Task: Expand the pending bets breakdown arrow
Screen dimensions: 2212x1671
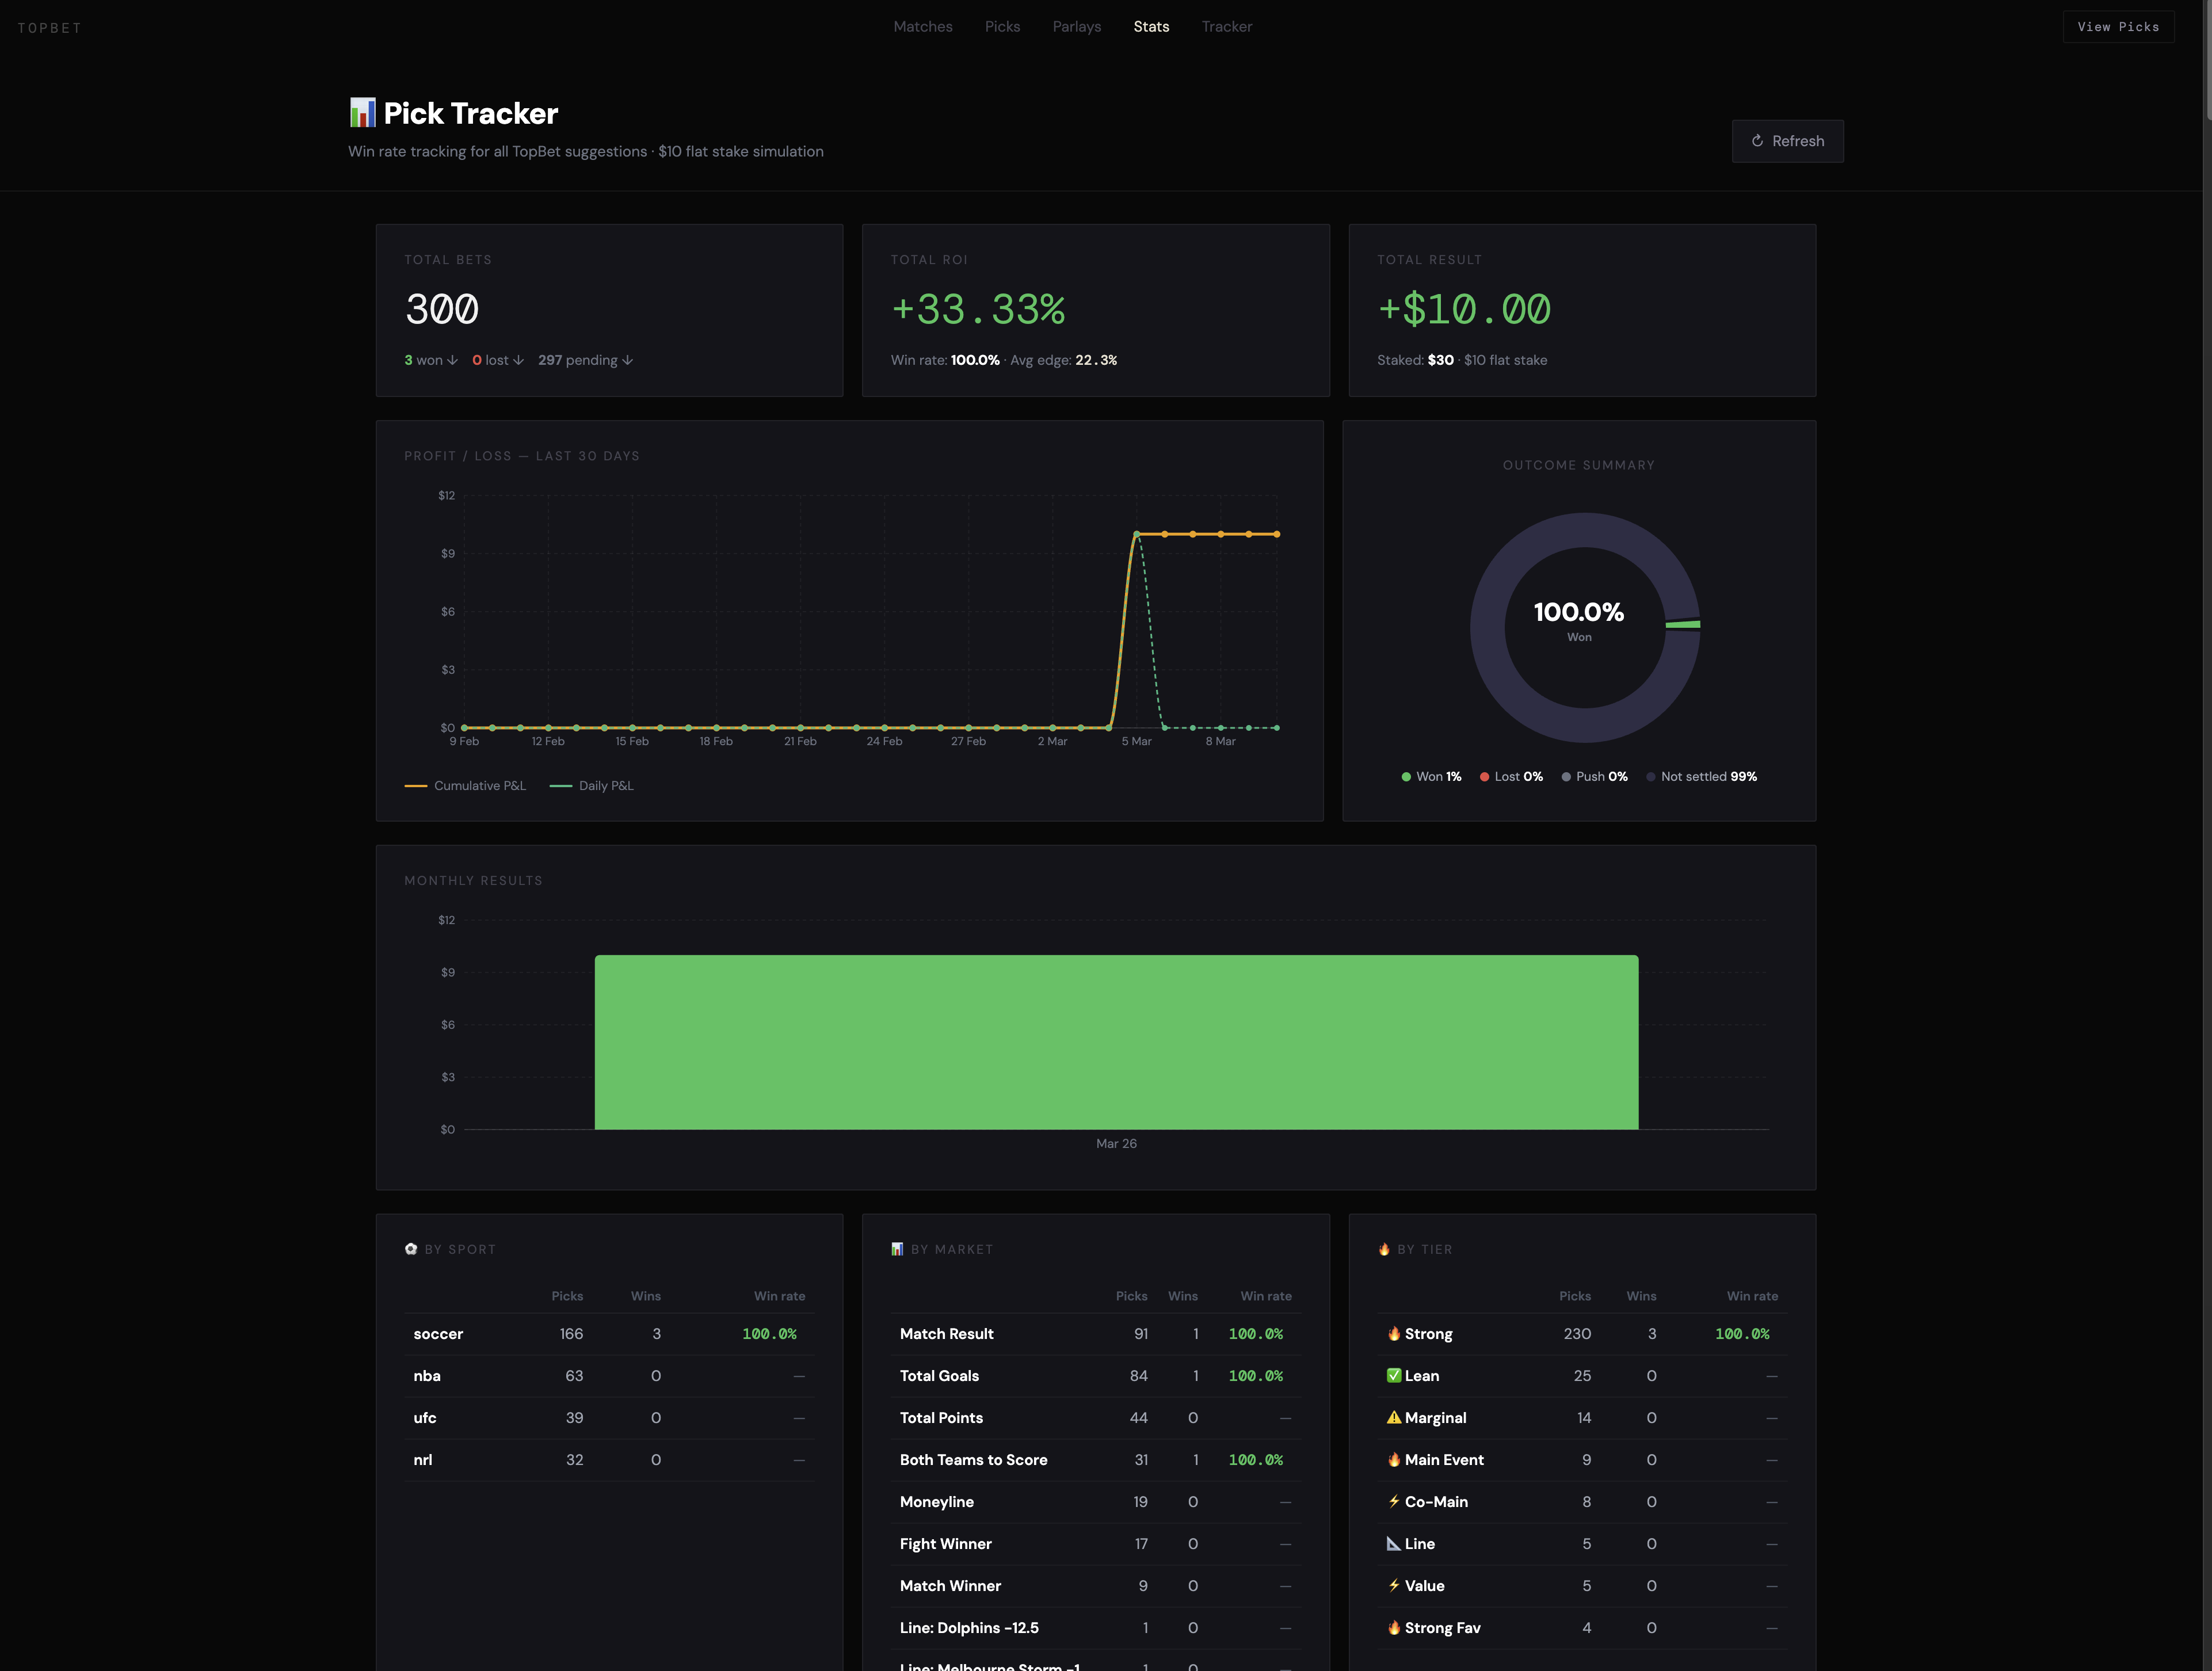Action: [x=627, y=360]
